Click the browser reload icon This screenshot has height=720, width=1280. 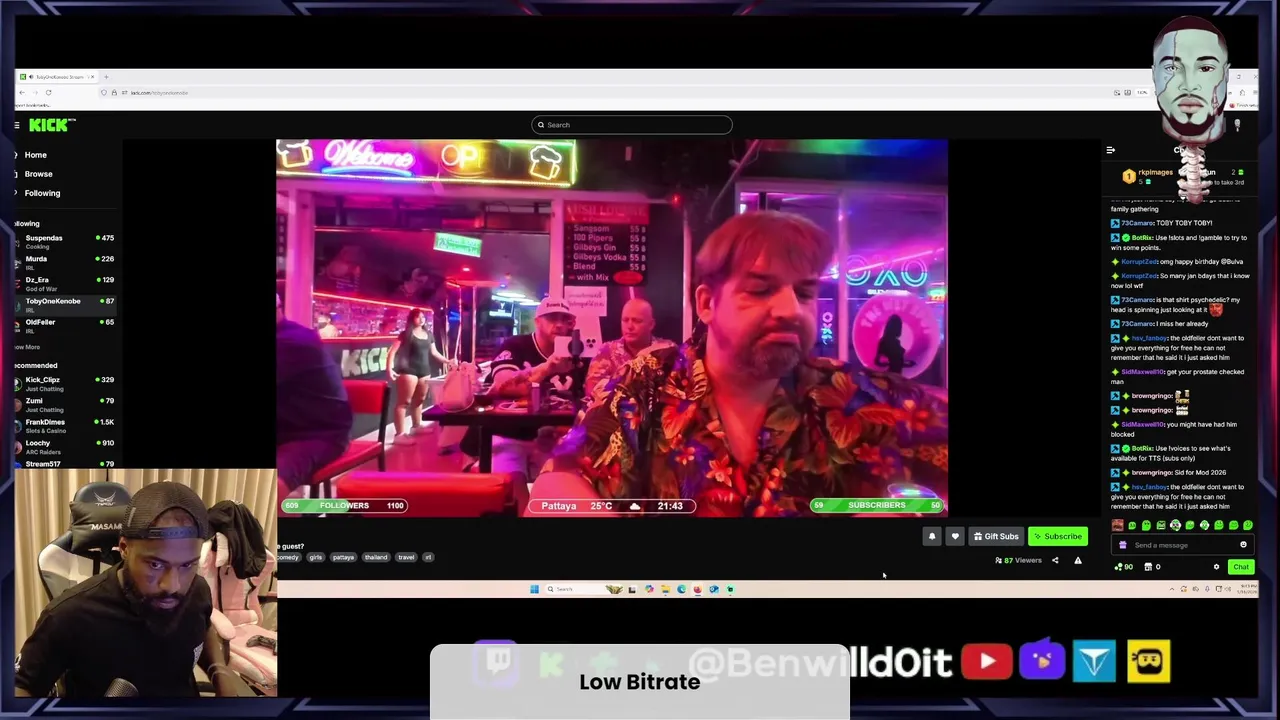coord(48,93)
